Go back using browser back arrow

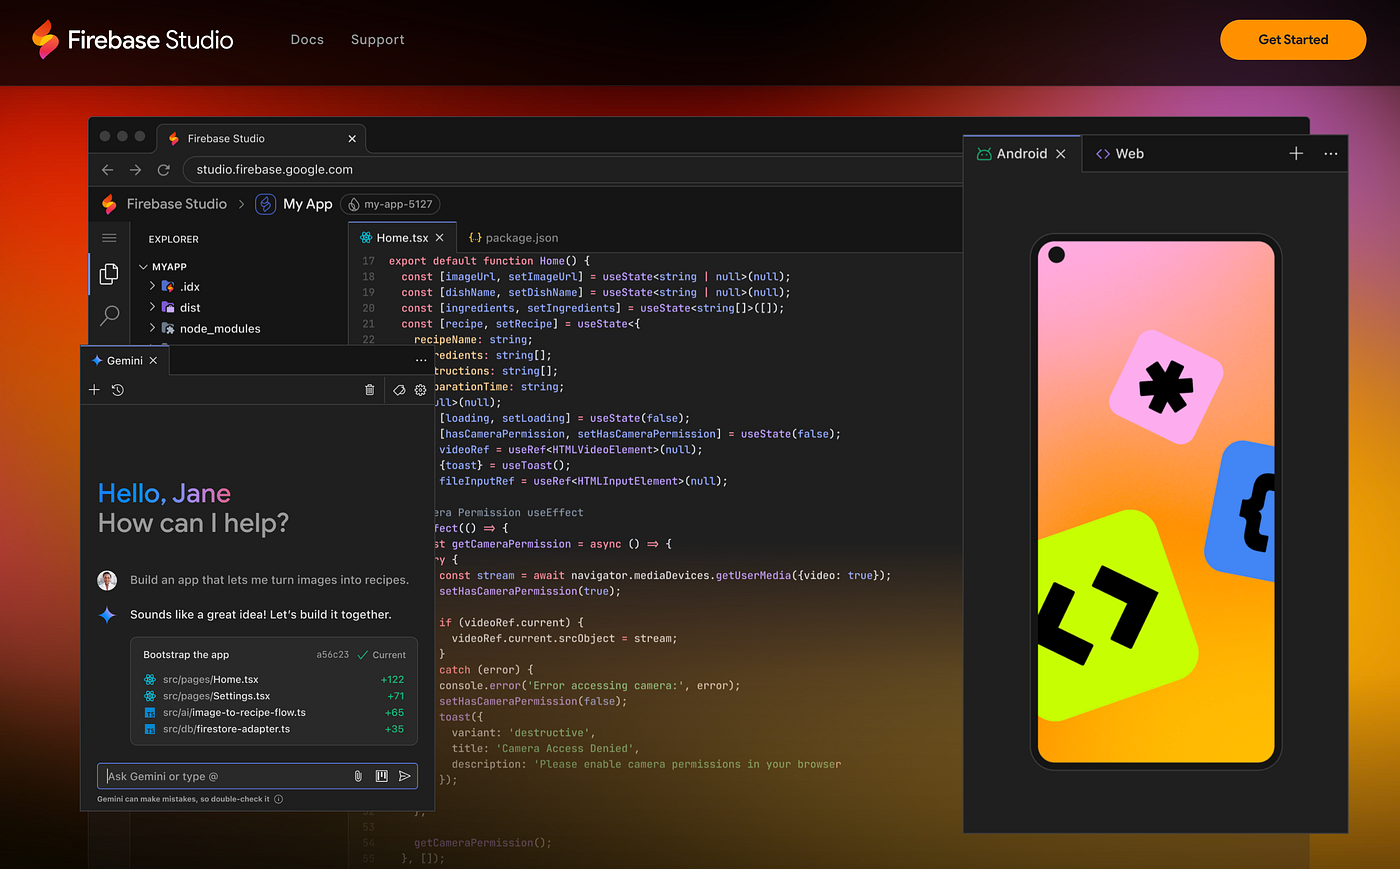tap(108, 170)
